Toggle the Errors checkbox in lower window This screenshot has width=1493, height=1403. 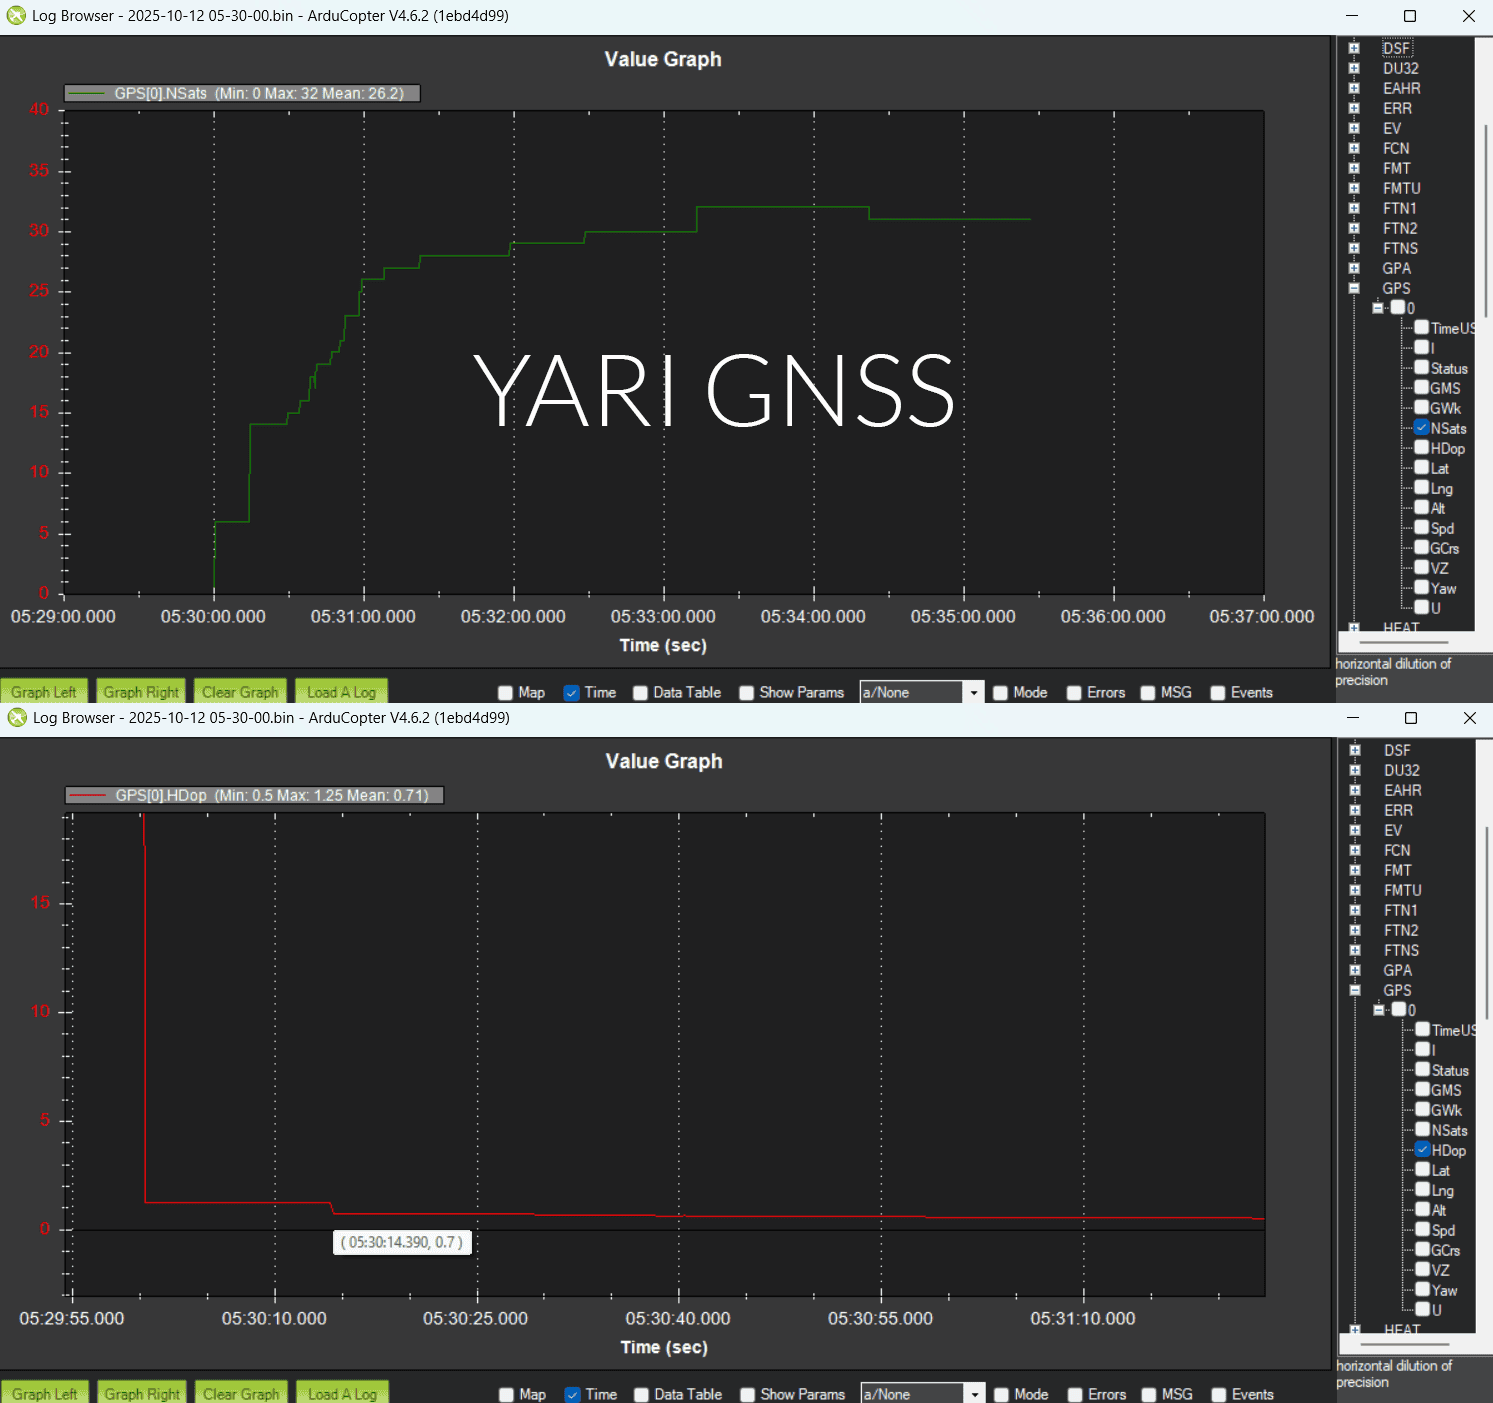(x=1075, y=1395)
